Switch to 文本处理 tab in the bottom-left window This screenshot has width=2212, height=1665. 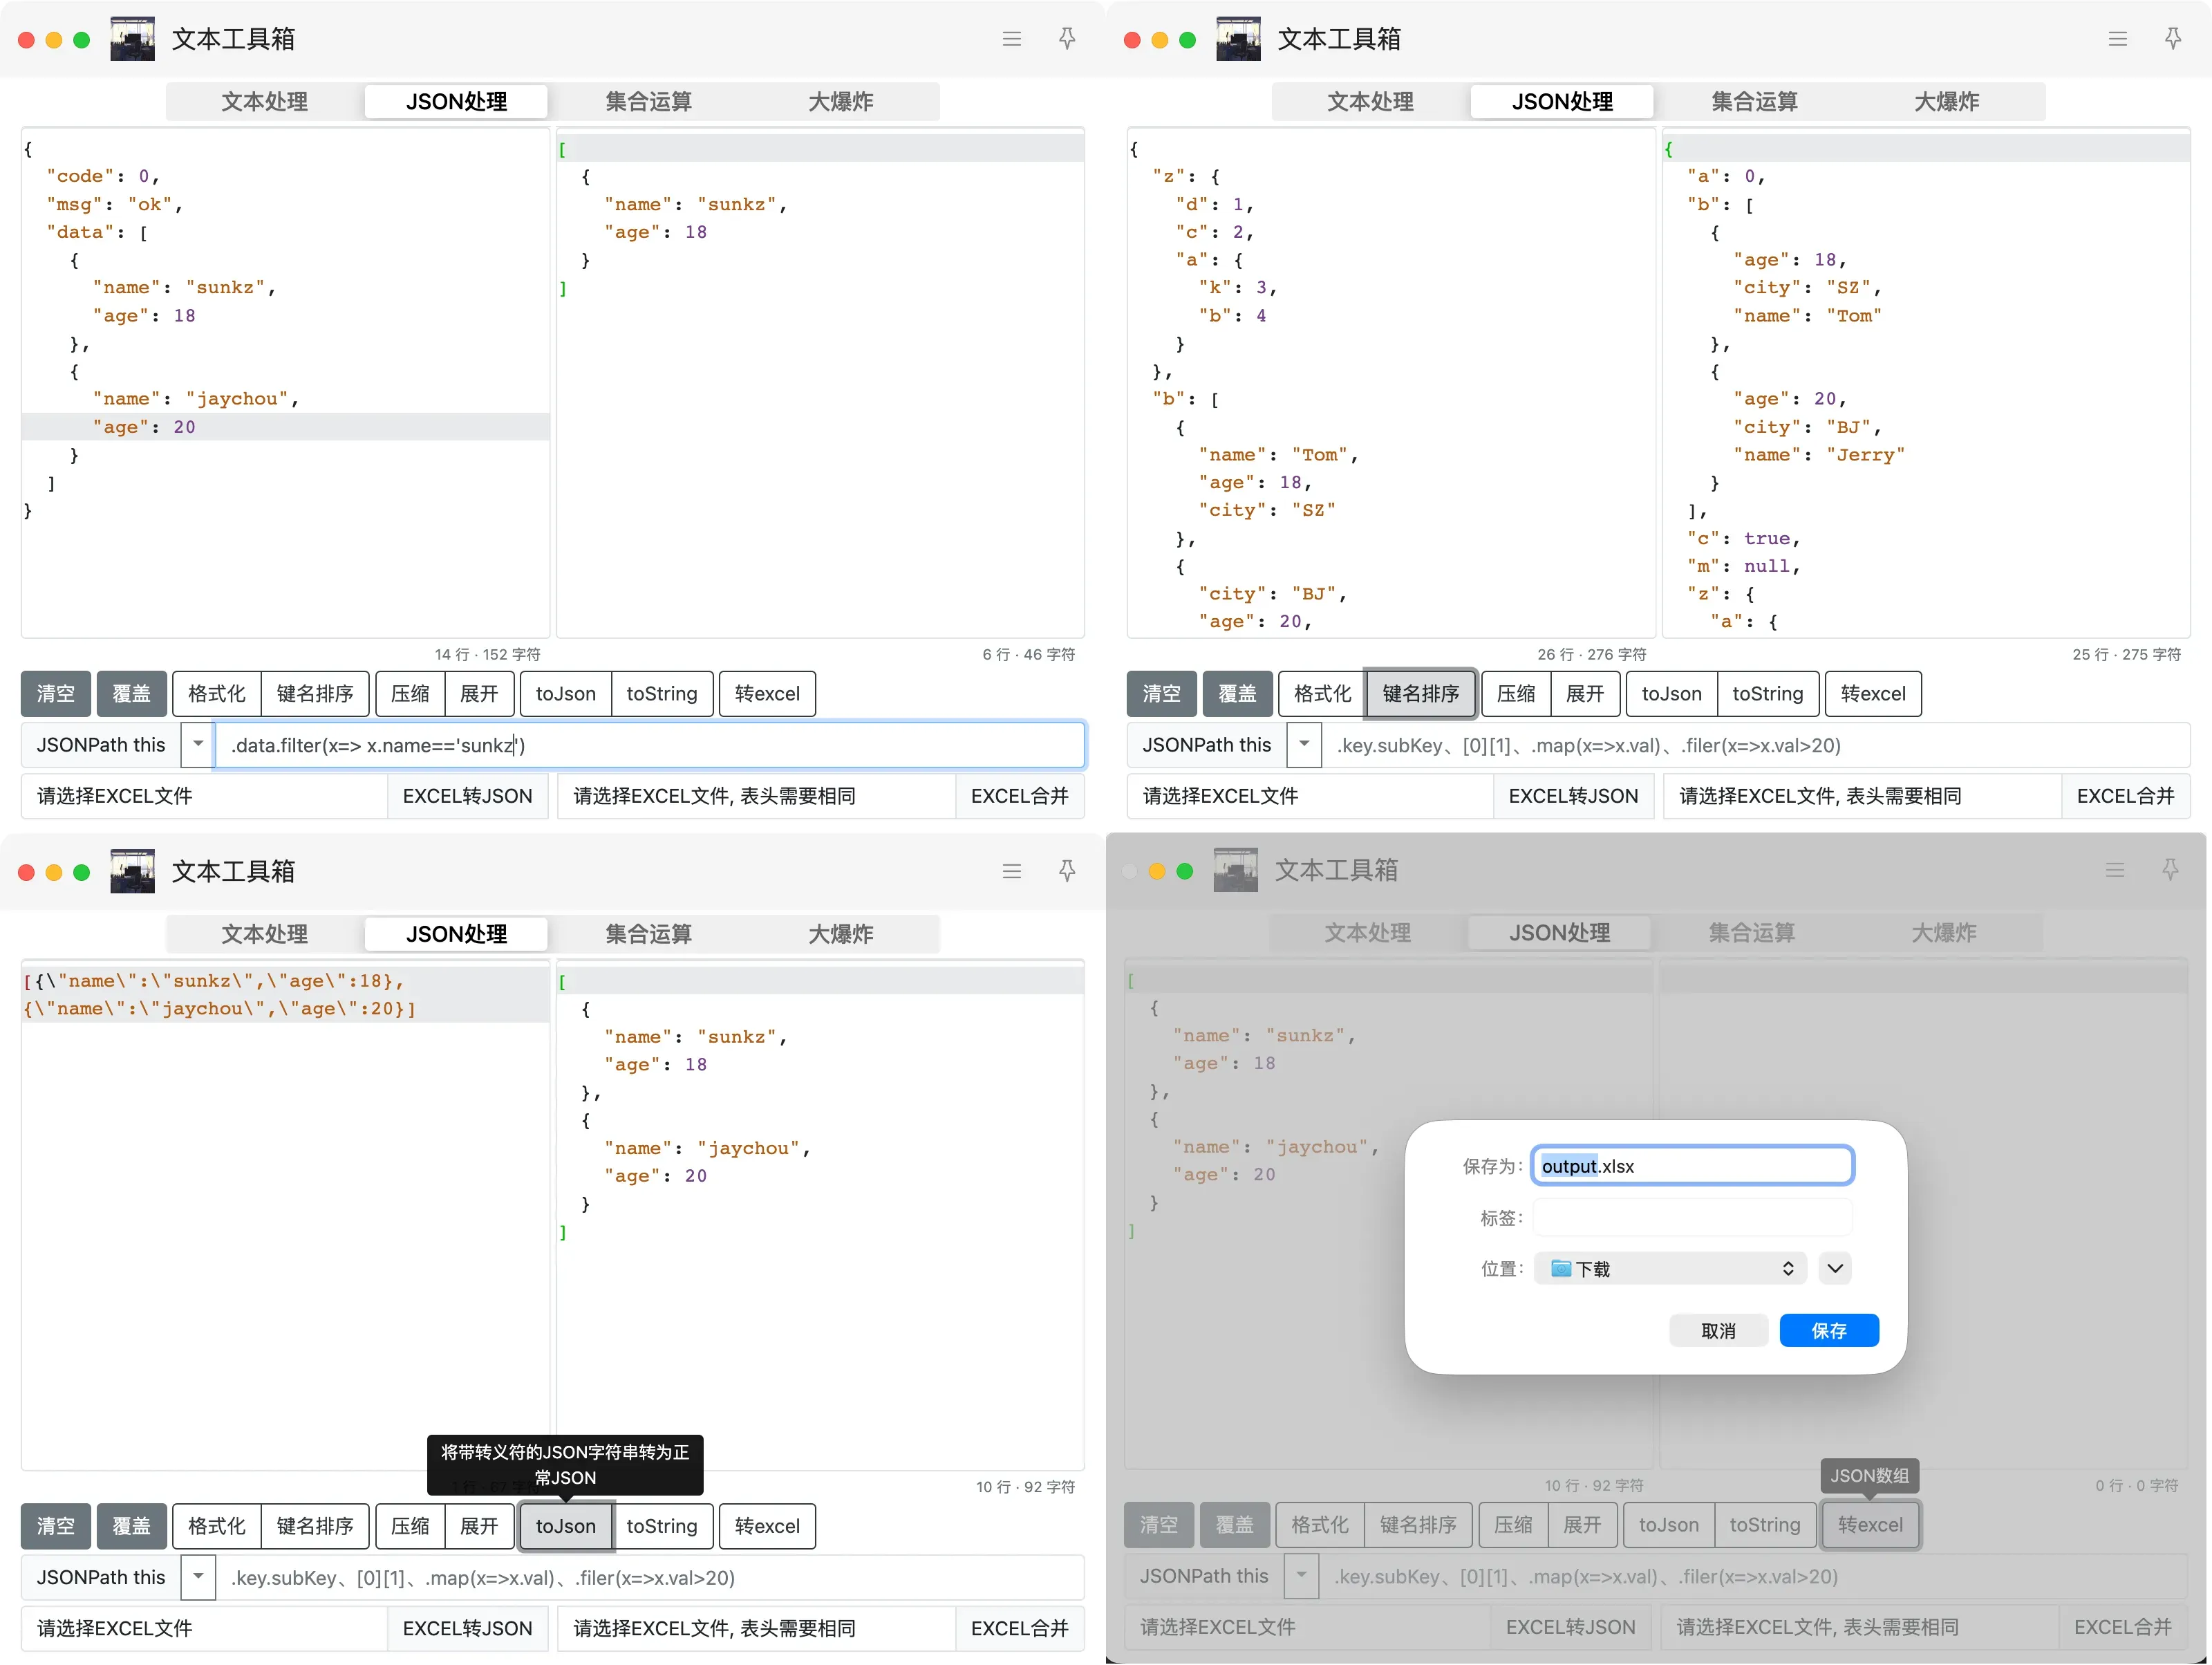[x=264, y=934]
